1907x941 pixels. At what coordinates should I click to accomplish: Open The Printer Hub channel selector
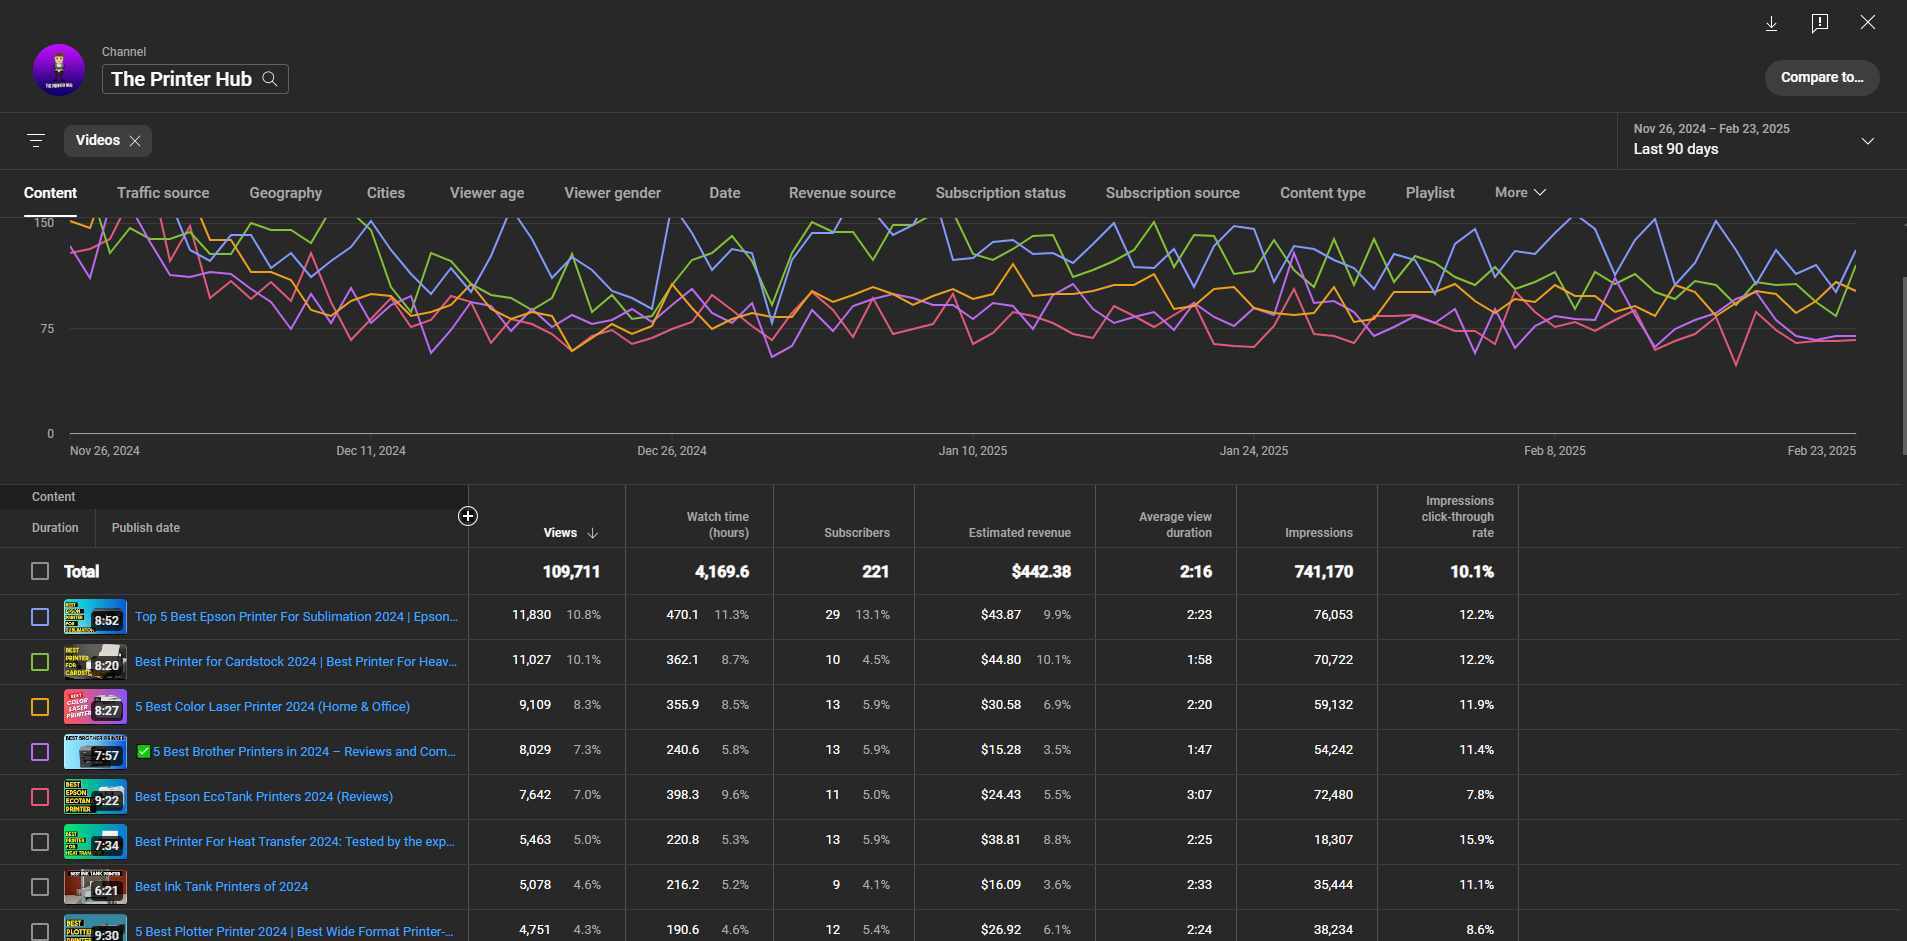coord(195,79)
